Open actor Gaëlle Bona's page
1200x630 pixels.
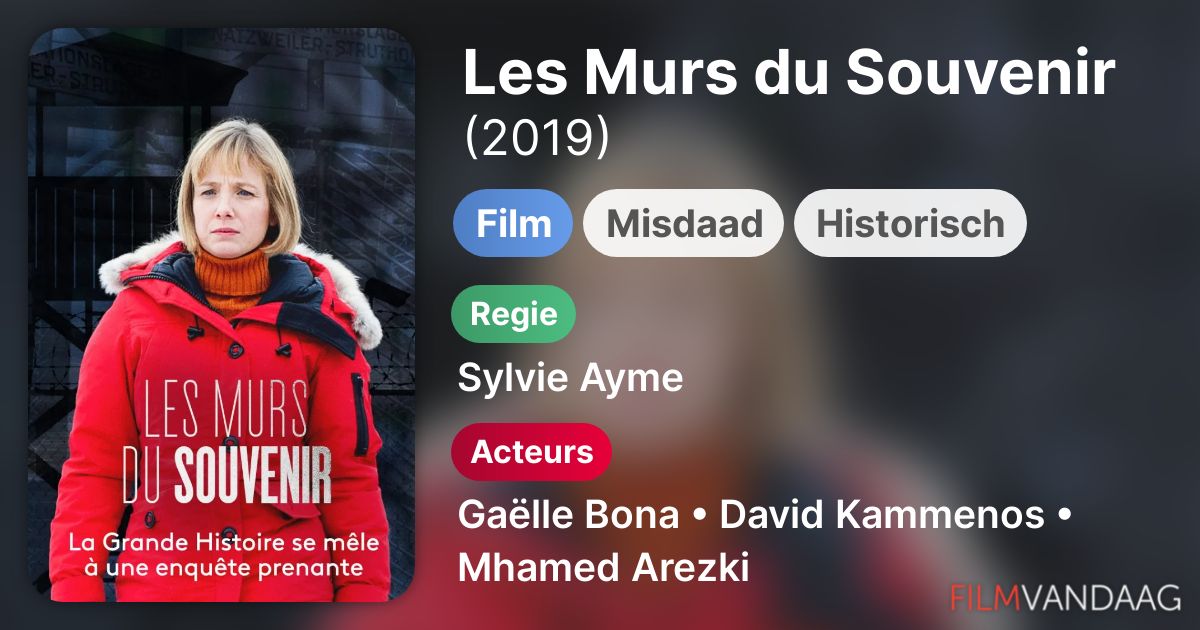point(567,516)
